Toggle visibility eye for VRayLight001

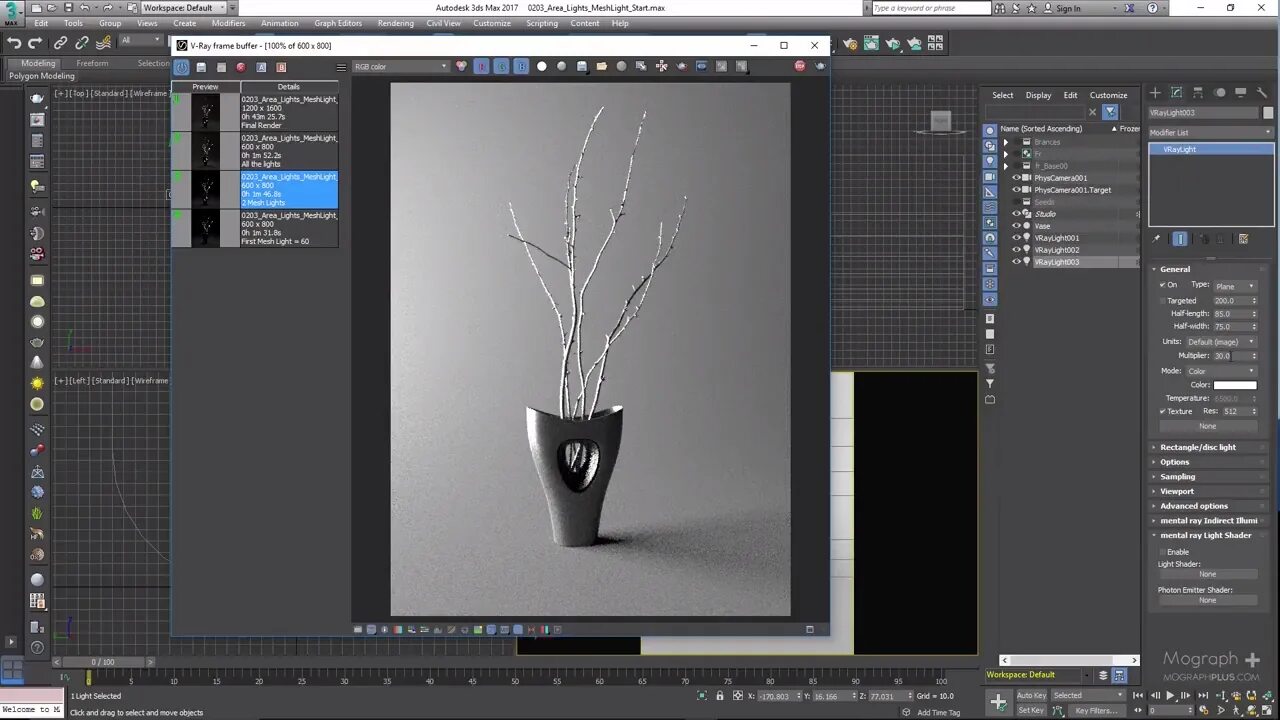point(1017,238)
